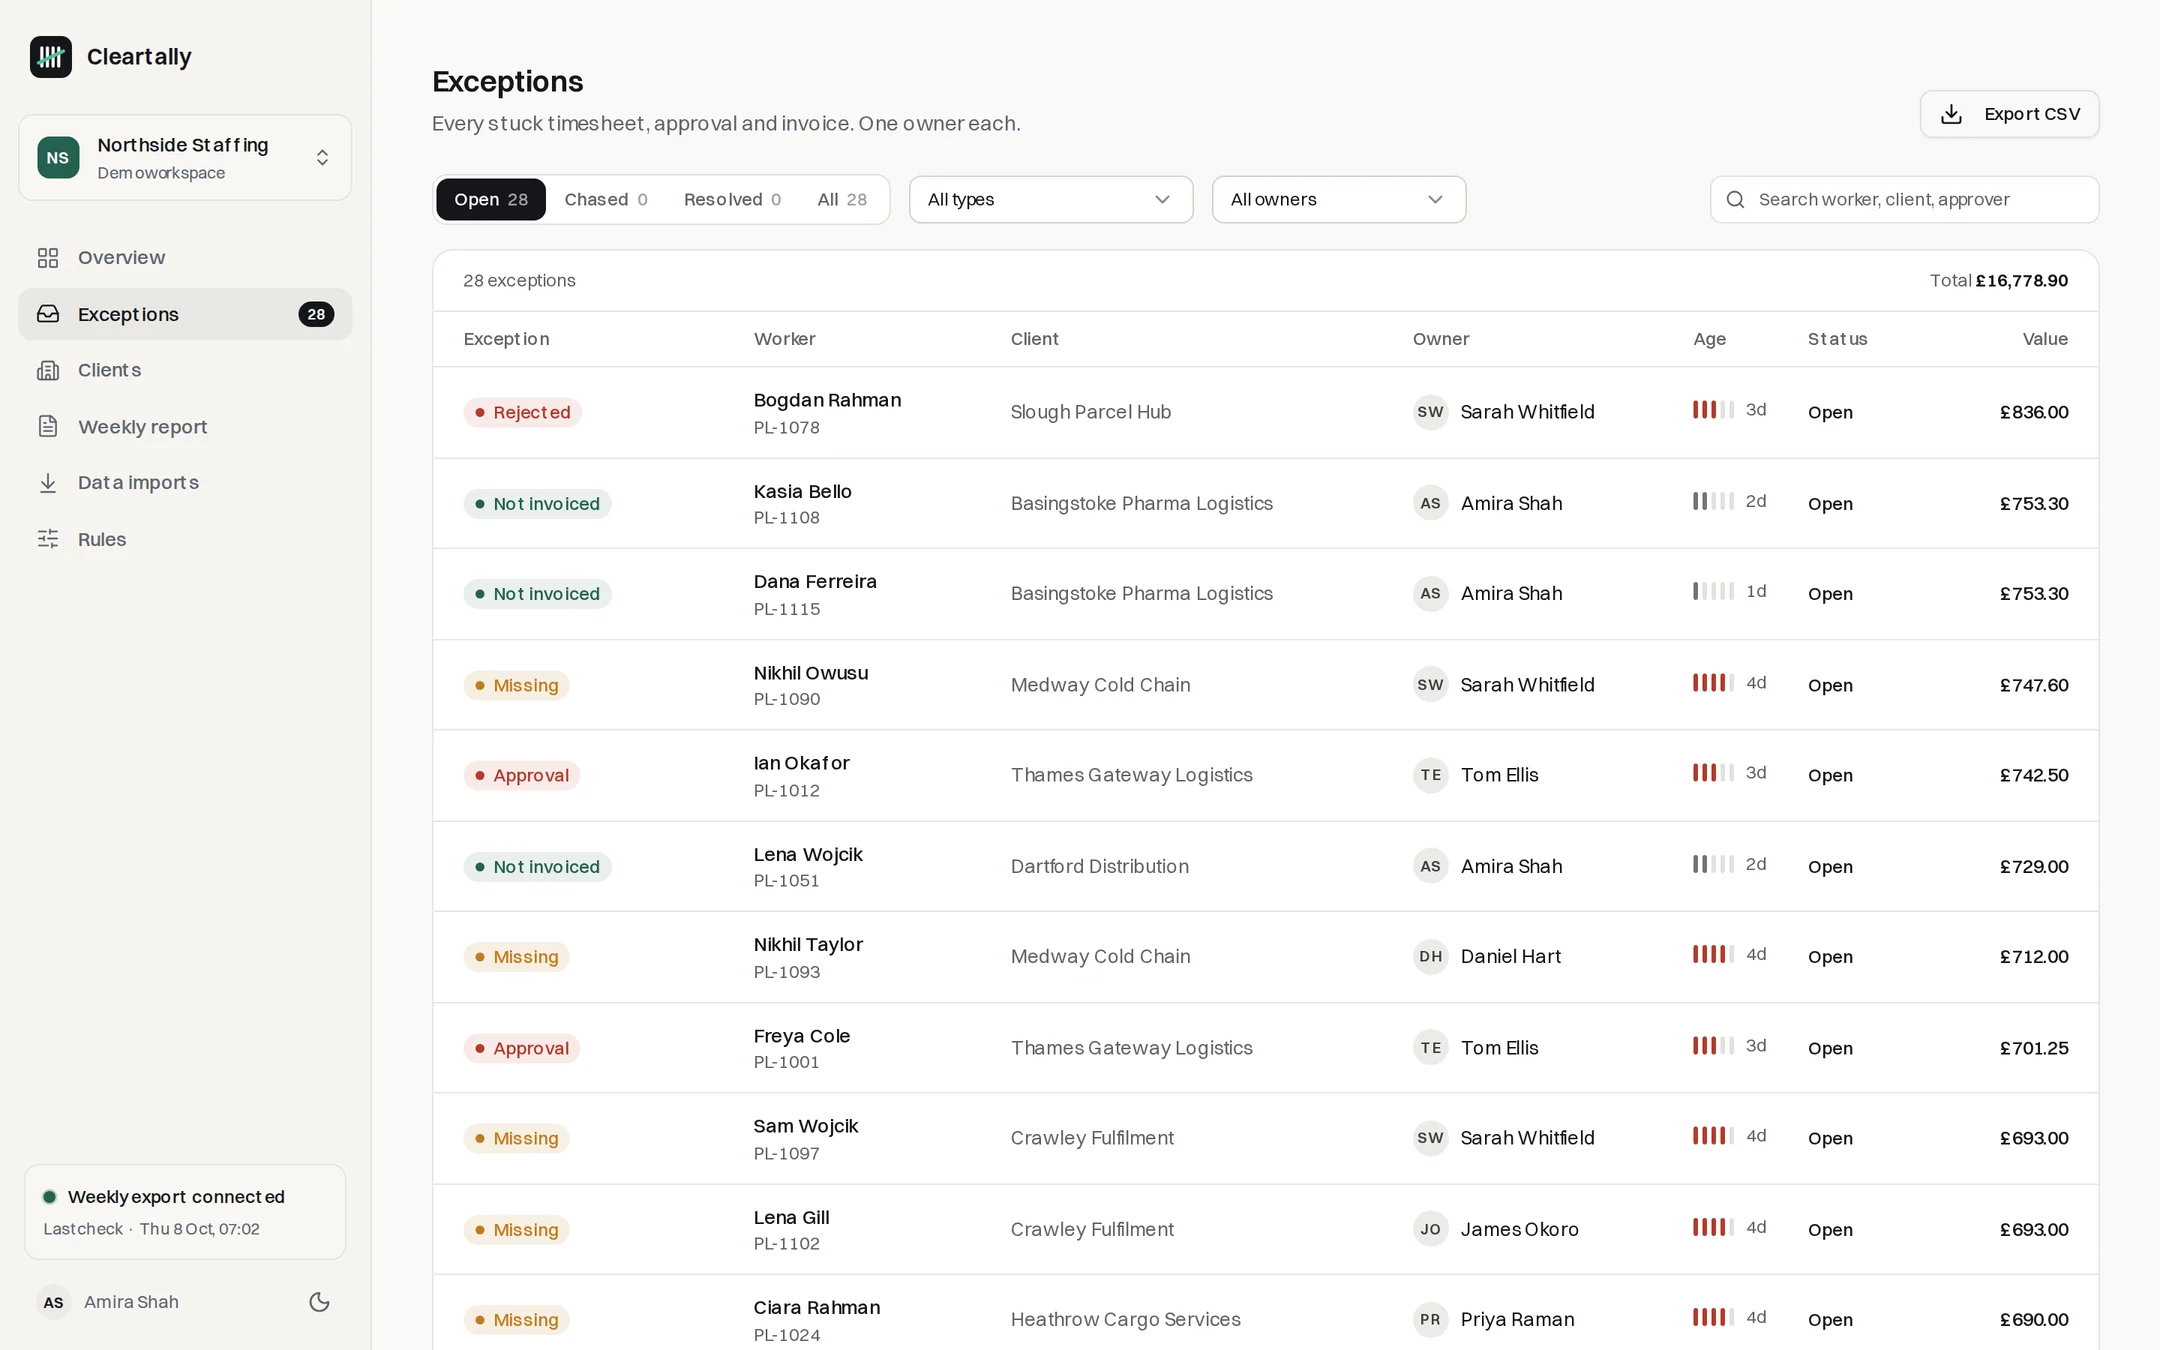
Task: Click the TE avatar in Ian Okafor row
Action: tap(1431, 775)
